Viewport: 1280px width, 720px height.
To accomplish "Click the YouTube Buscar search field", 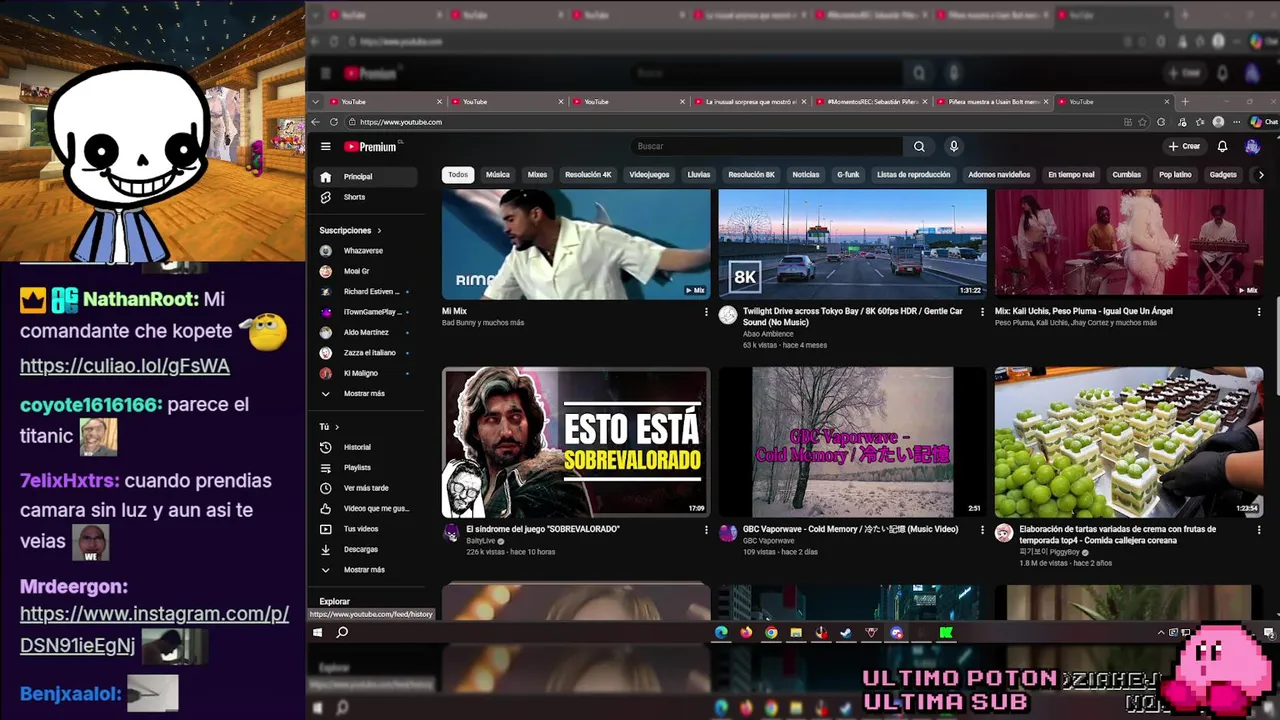I will [x=767, y=146].
